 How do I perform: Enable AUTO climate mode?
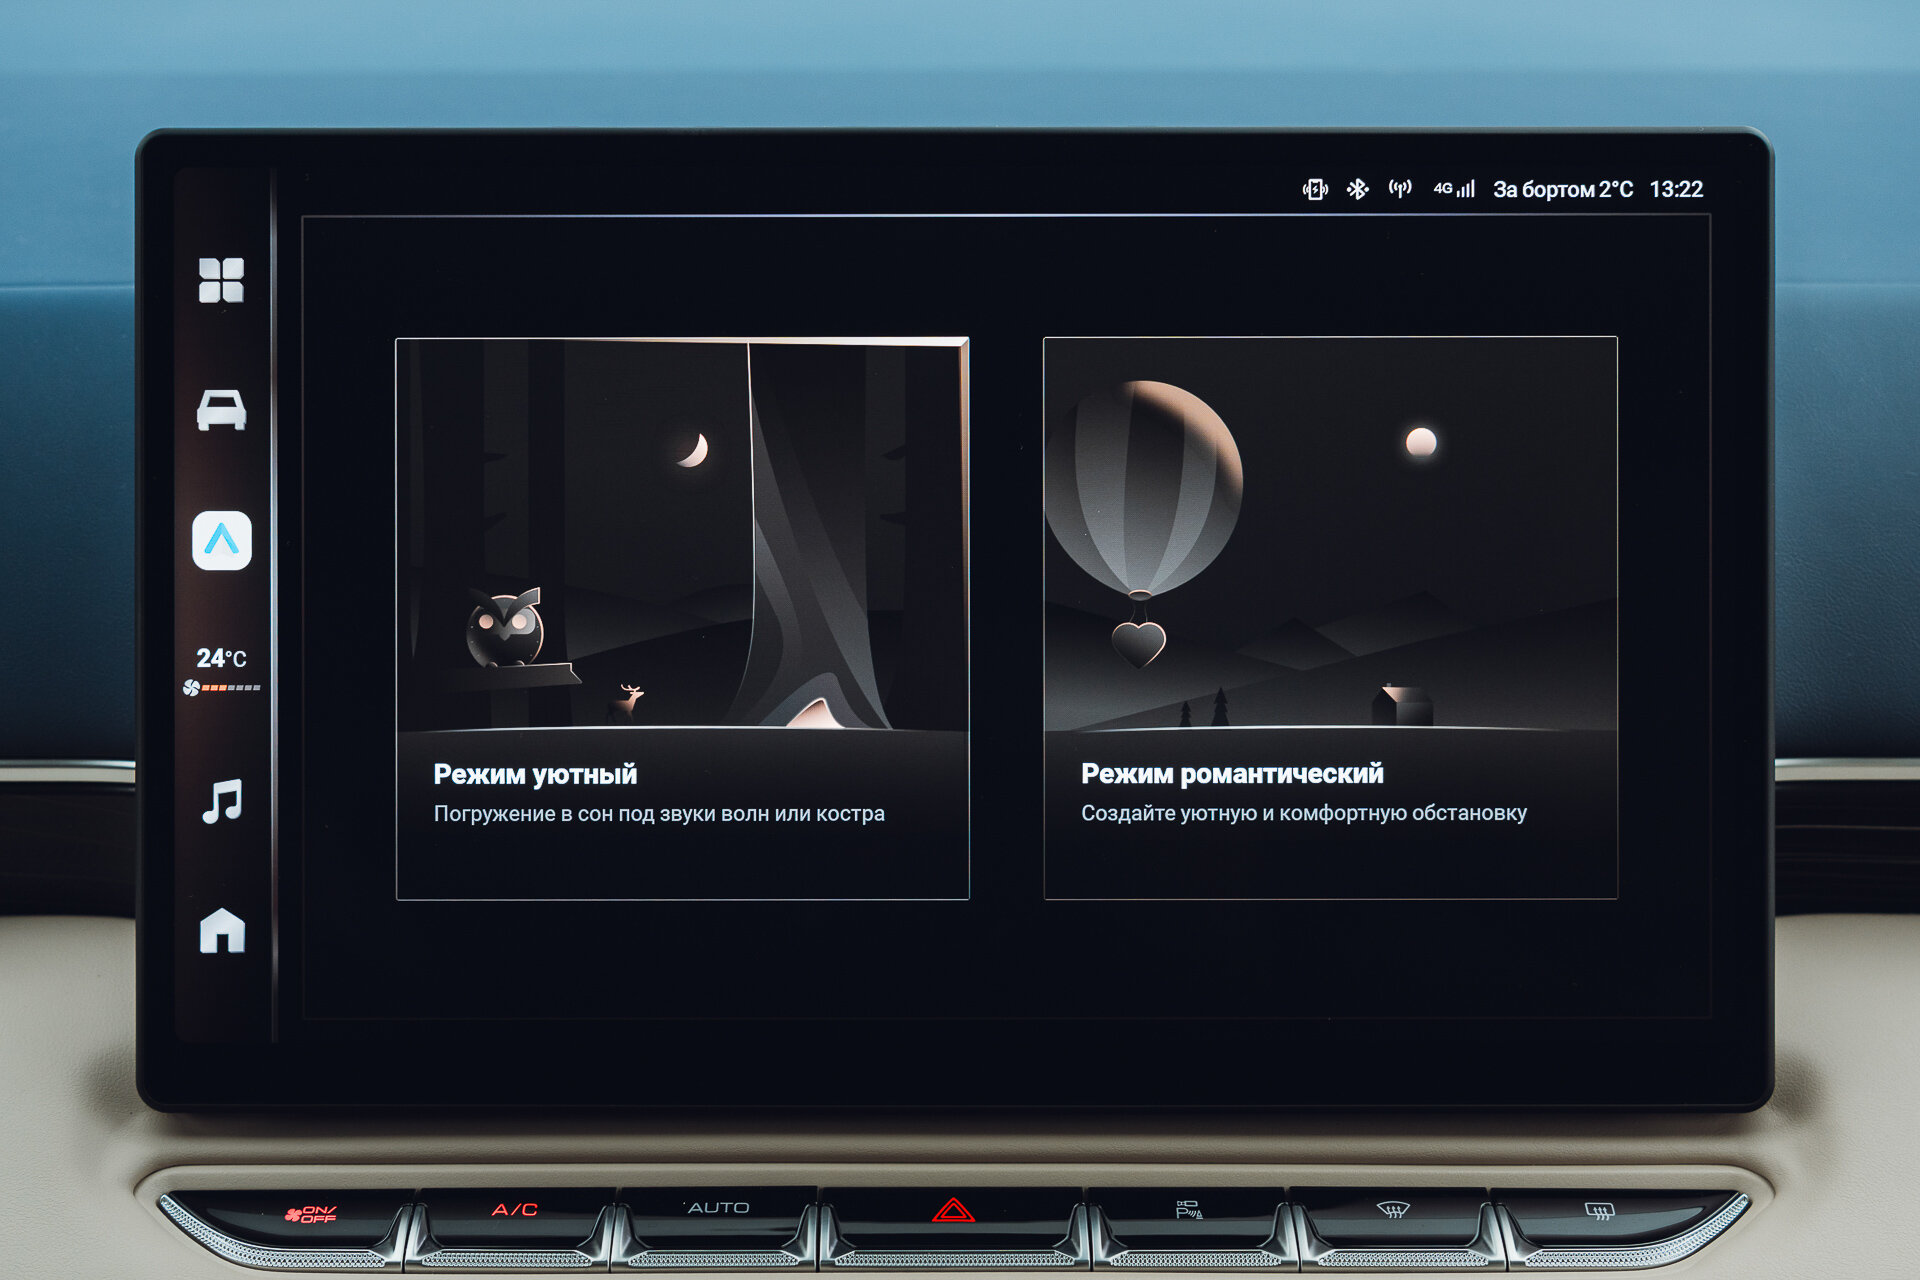point(718,1208)
